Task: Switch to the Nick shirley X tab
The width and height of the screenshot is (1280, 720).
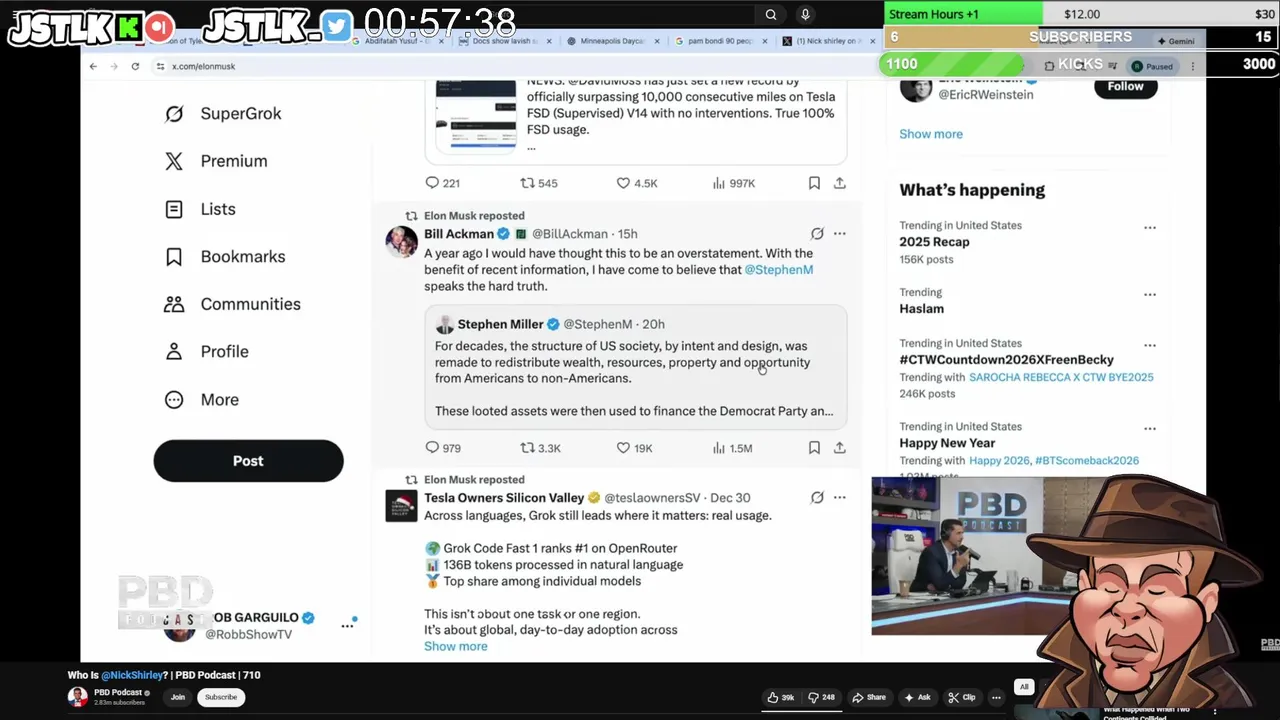Action: tap(828, 41)
